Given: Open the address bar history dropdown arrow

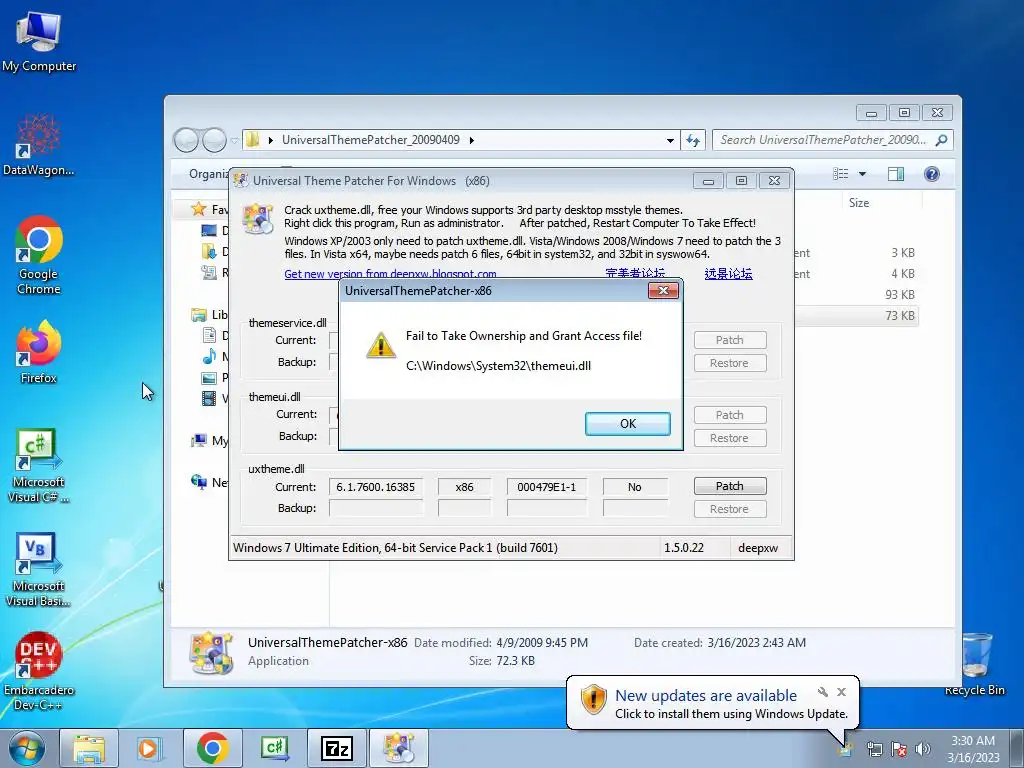Looking at the screenshot, I should 670,140.
